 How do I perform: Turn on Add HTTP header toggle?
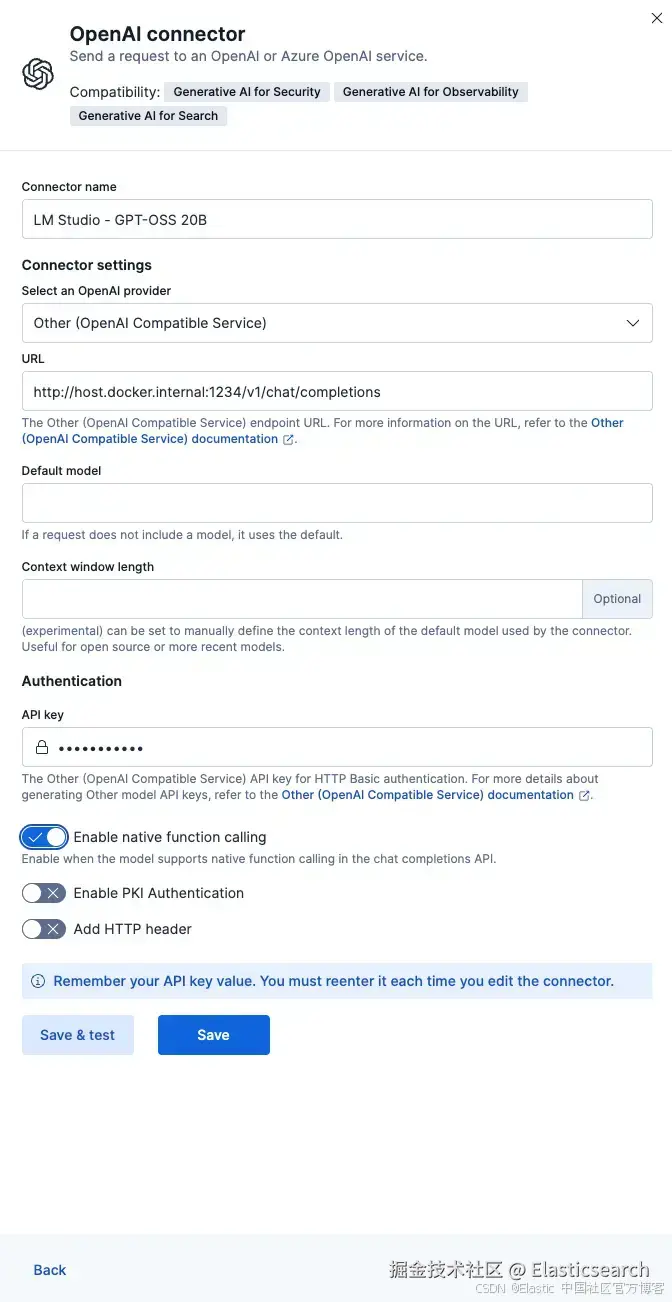(44, 929)
